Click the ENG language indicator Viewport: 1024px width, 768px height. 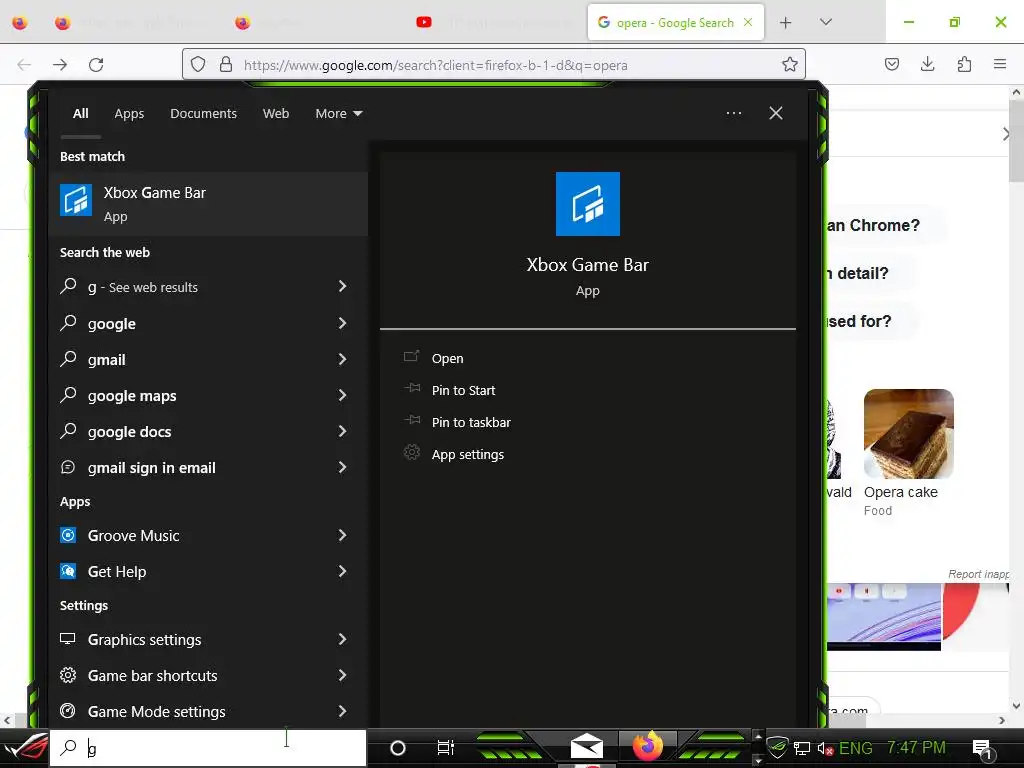(856, 748)
